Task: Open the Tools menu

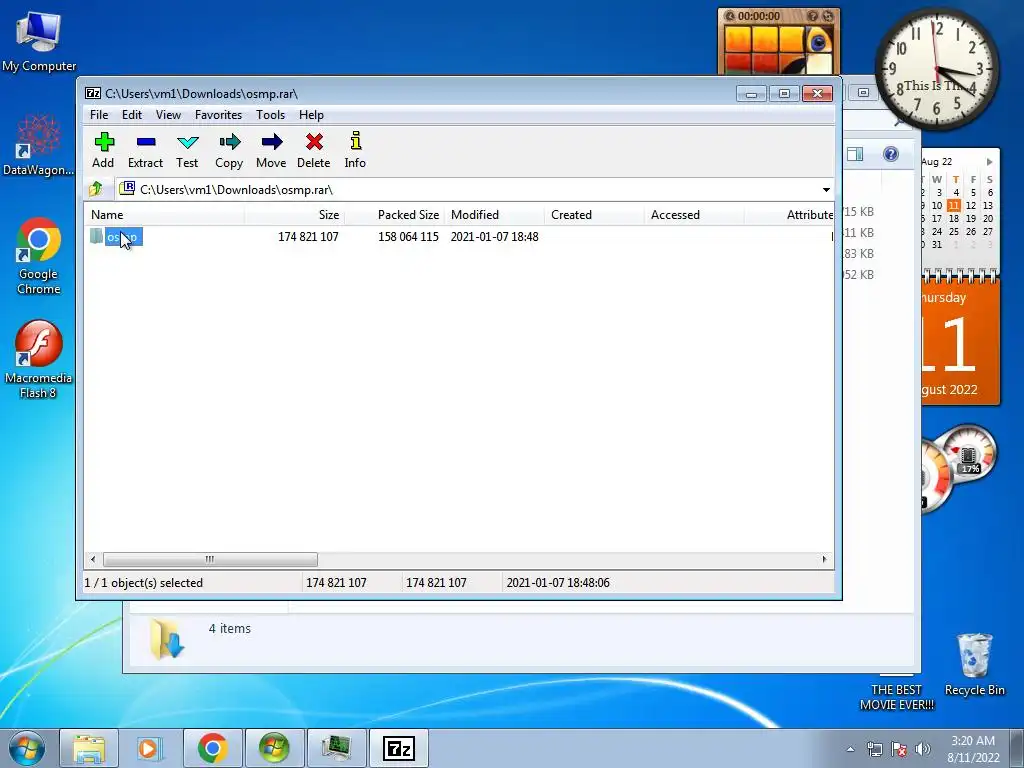Action: point(270,115)
